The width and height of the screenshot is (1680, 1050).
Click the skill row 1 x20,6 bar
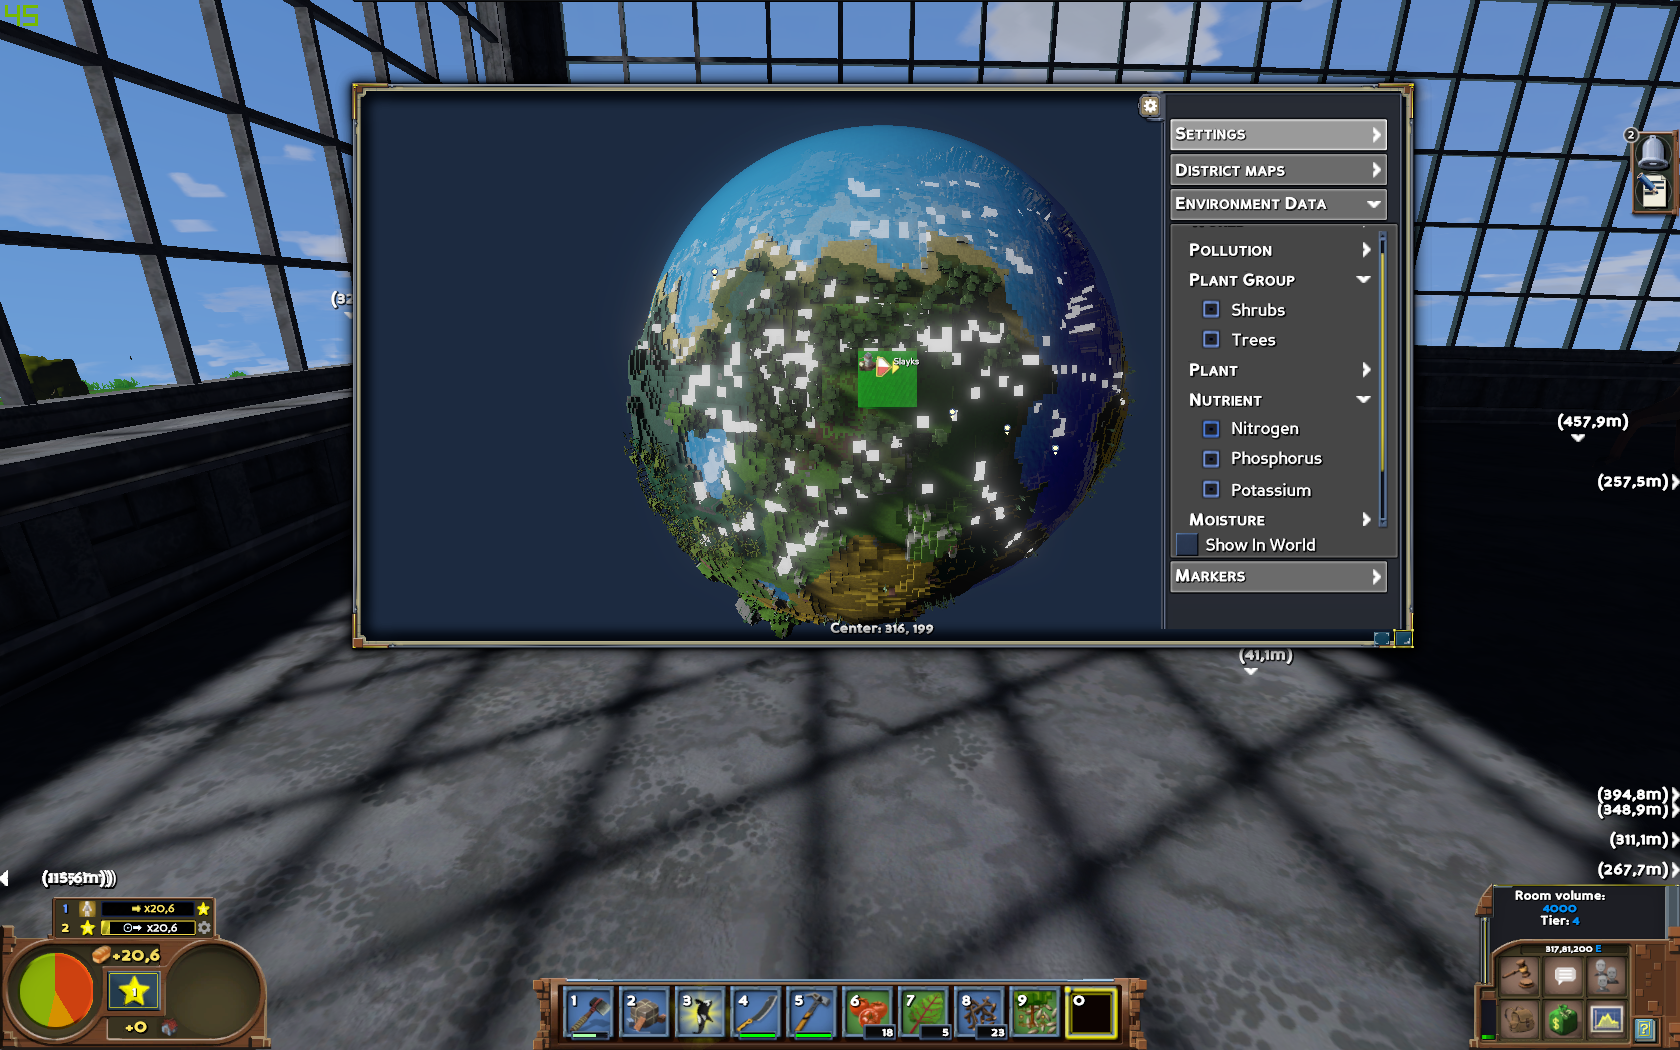pyautogui.click(x=147, y=909)
